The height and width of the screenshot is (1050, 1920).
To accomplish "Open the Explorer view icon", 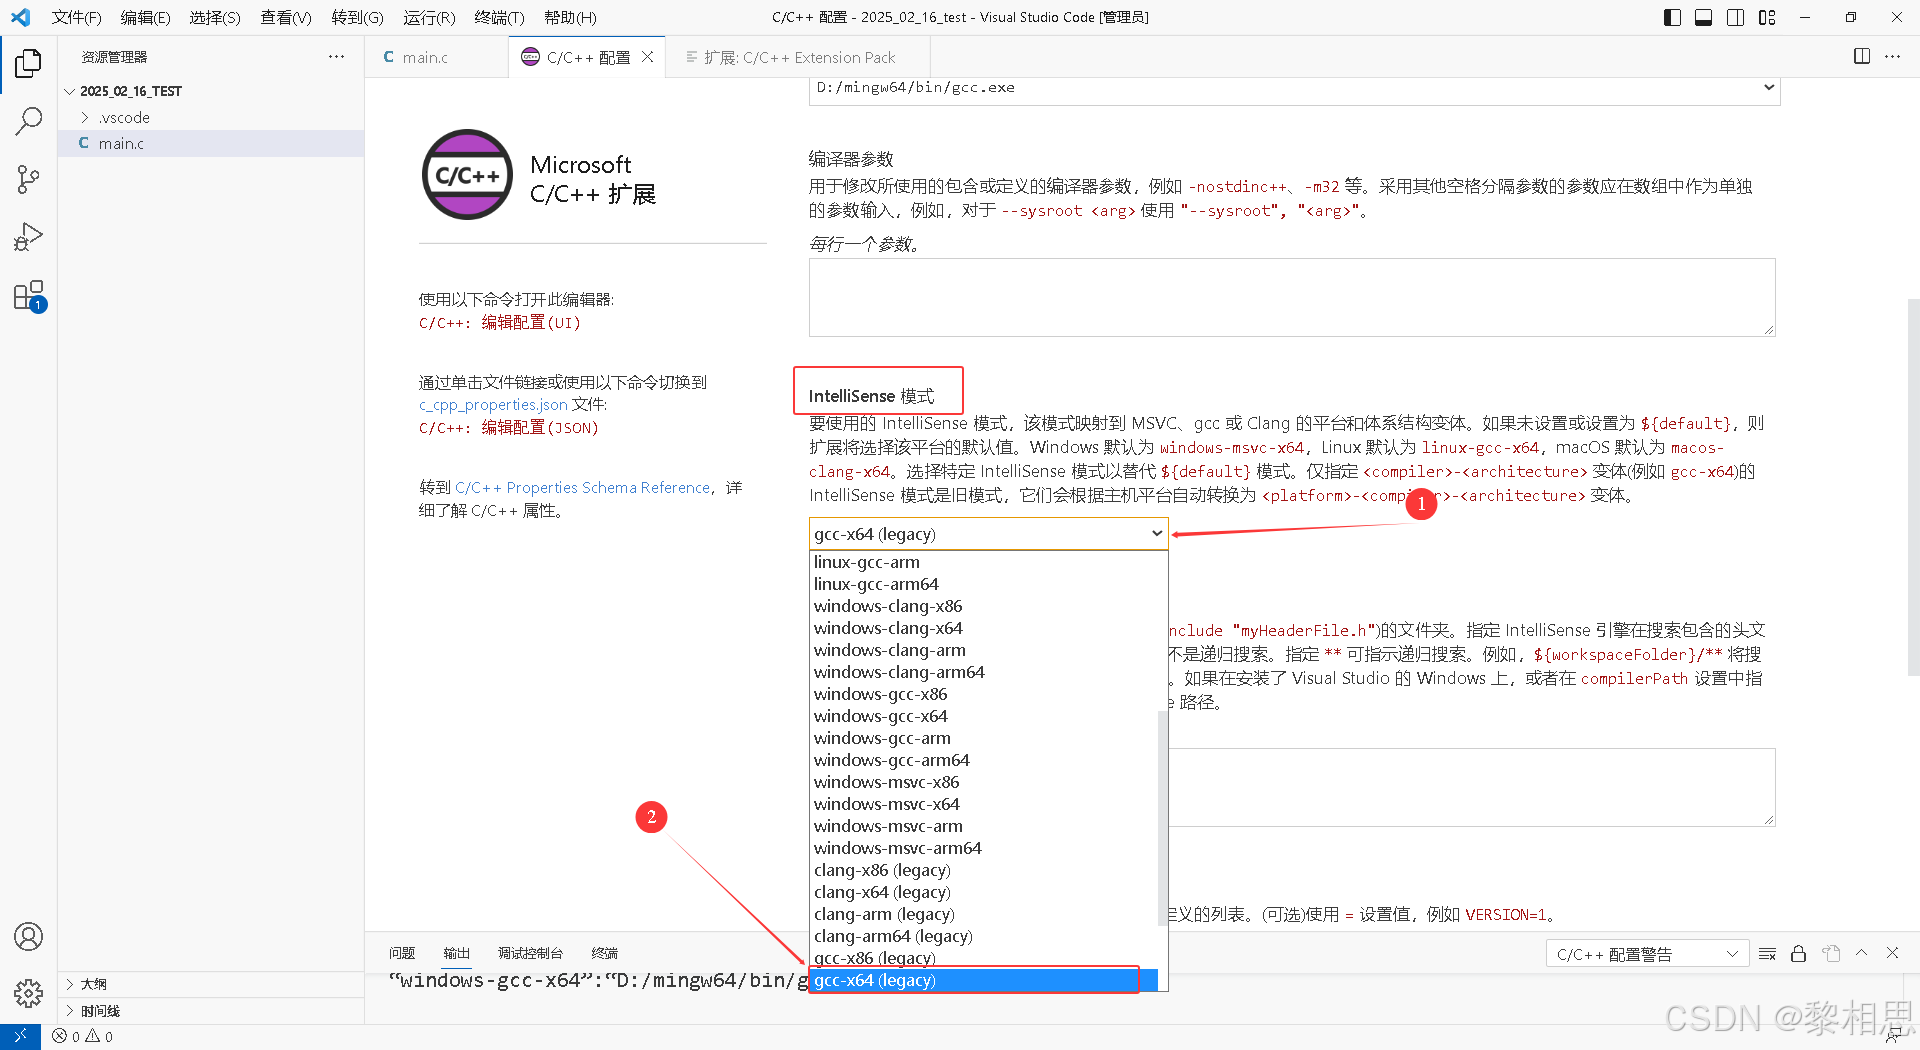I will (x=28, y=63).
